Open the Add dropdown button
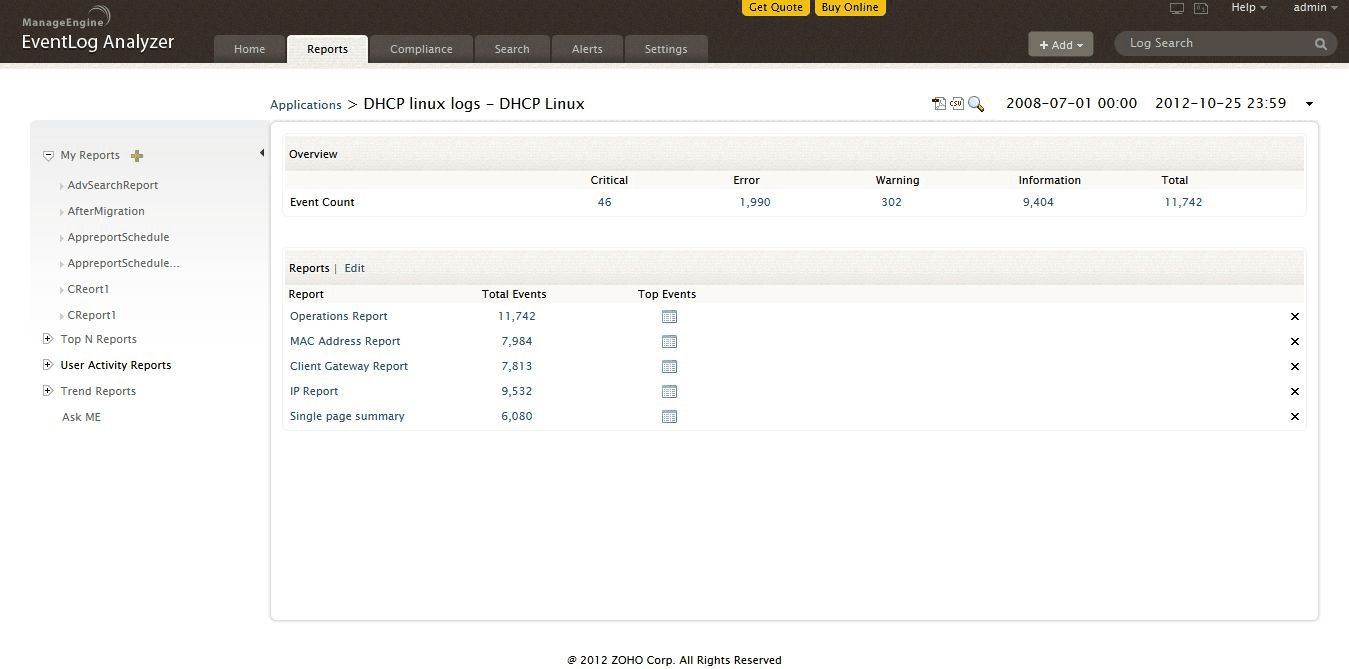 (x=1061, y=45)
